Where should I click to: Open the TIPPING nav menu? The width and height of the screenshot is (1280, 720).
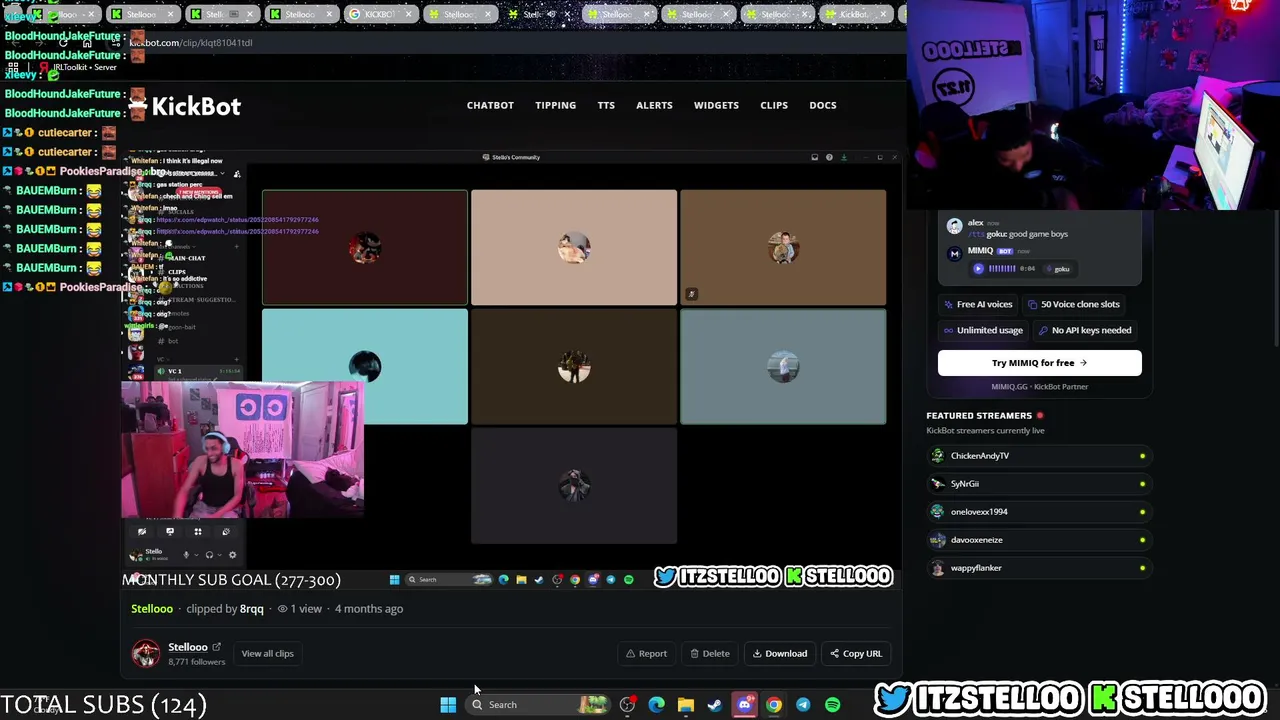click(x=555, y=105)
